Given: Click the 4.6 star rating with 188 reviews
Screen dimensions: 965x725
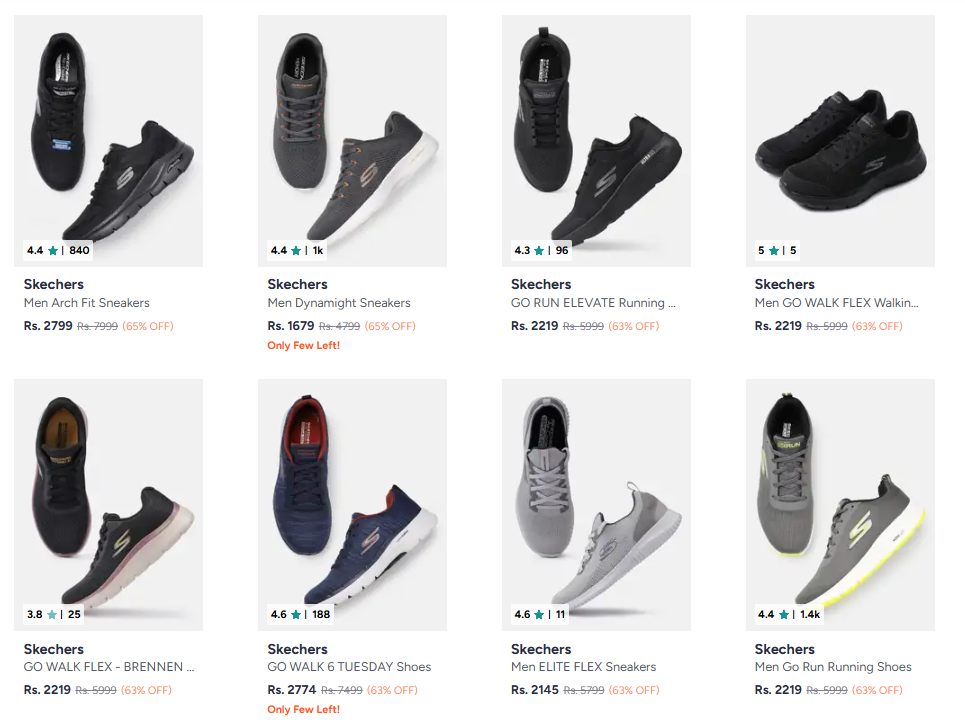Looking at the screenshot, I should [300, 614].
